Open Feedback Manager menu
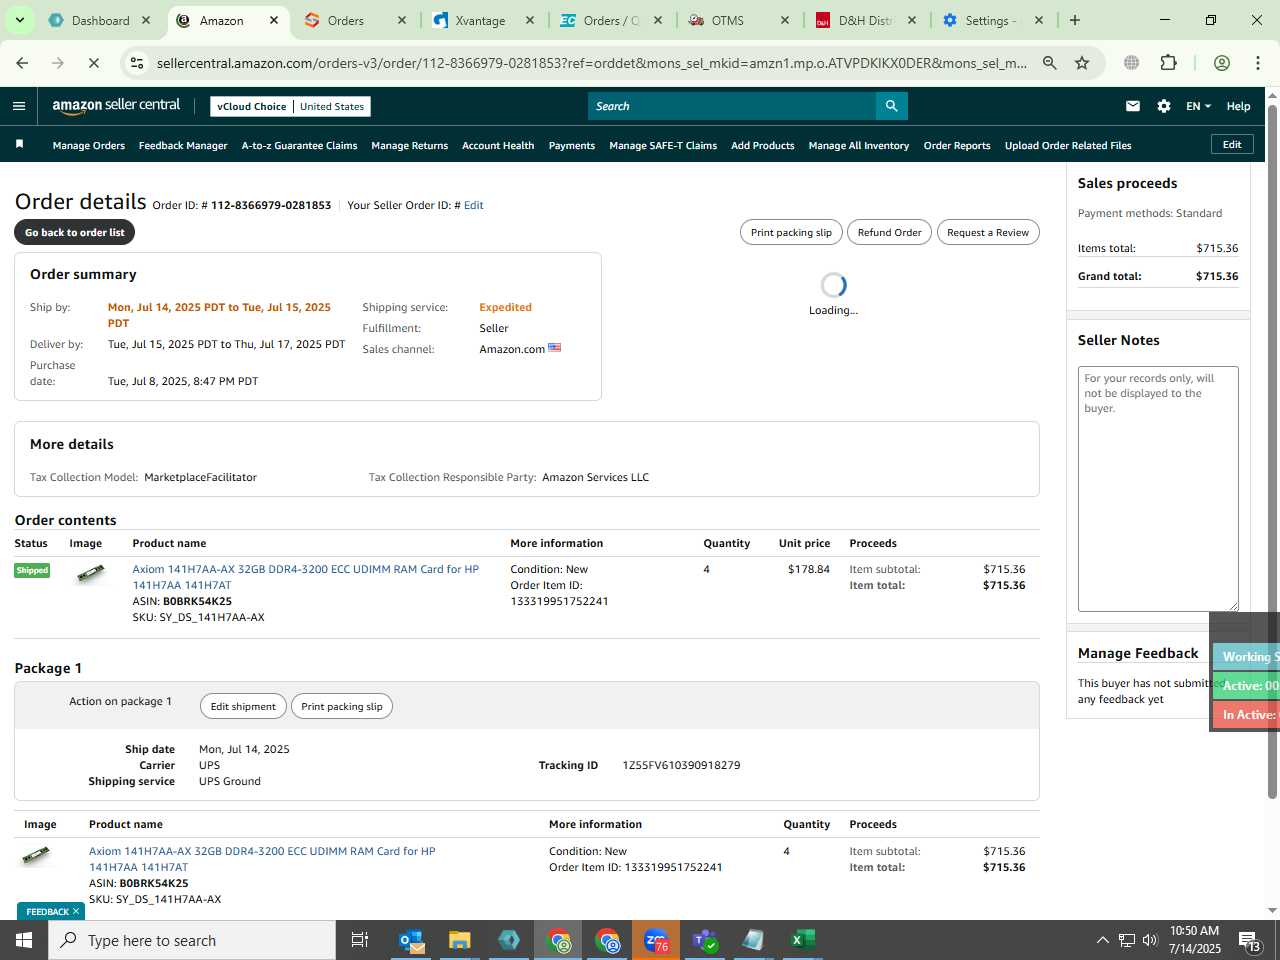 (x=183, y=146)
